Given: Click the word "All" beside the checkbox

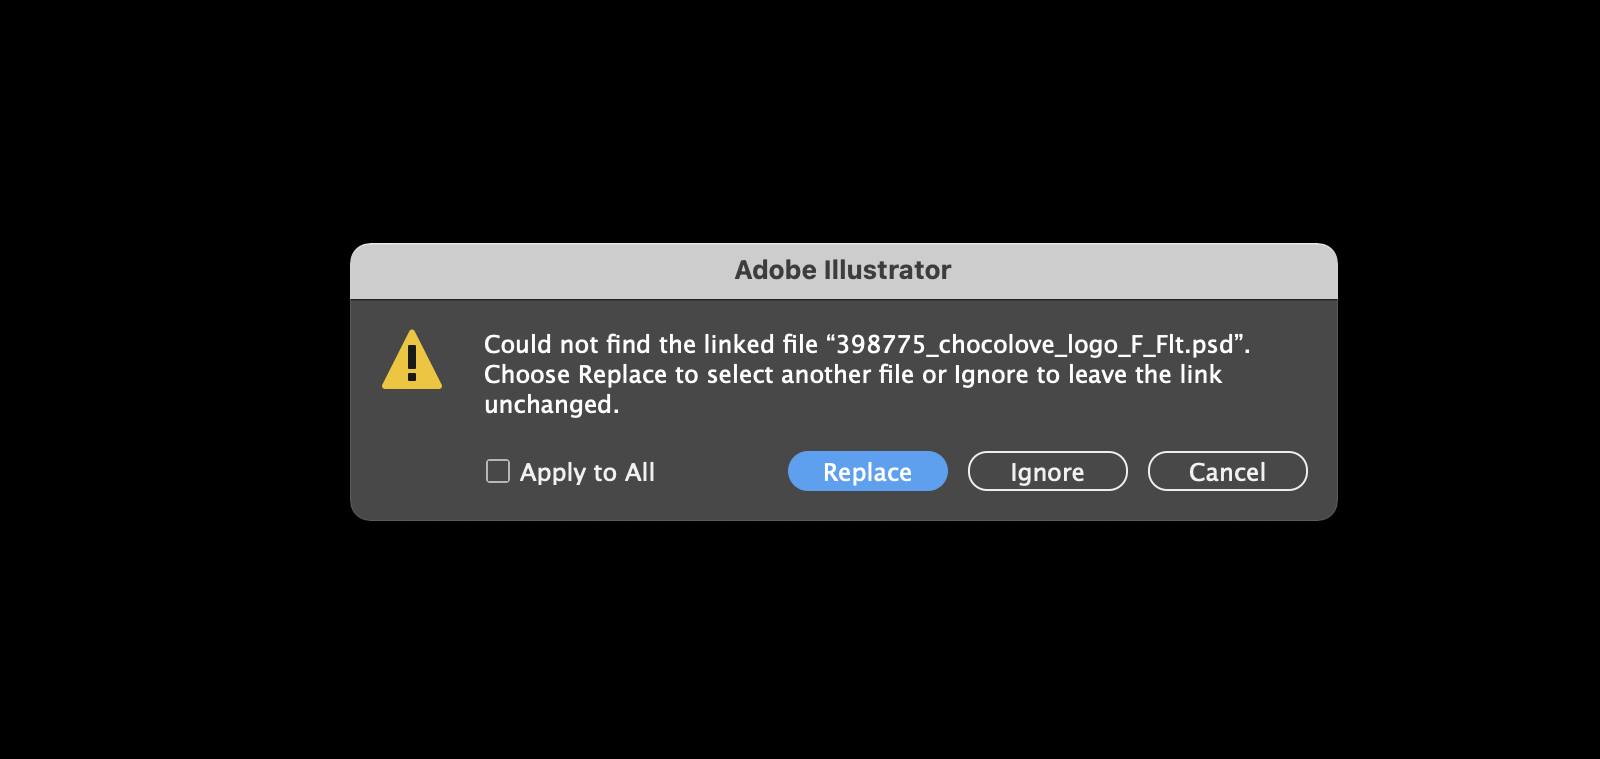Looking at the screenshot, I should 640,472.
